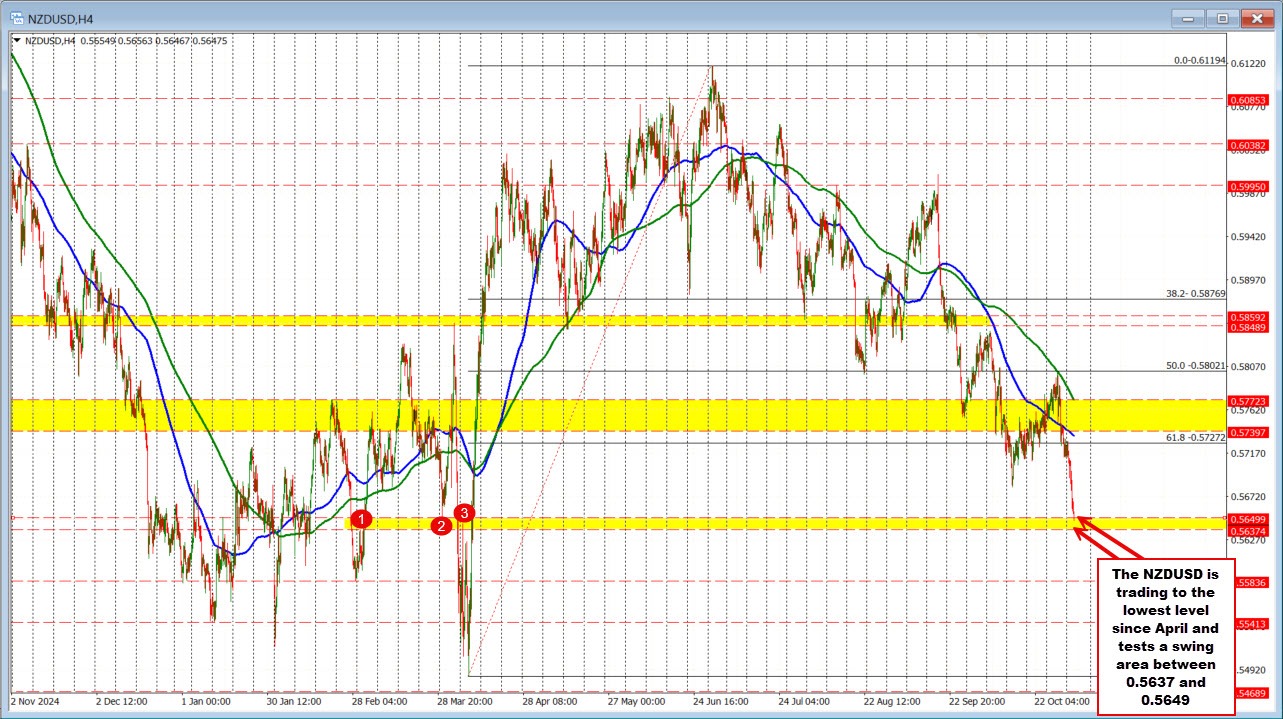Screen dimensions: 1283x719
Task: Click the NZDUSD,H4 title bar label
Action: 59,18
